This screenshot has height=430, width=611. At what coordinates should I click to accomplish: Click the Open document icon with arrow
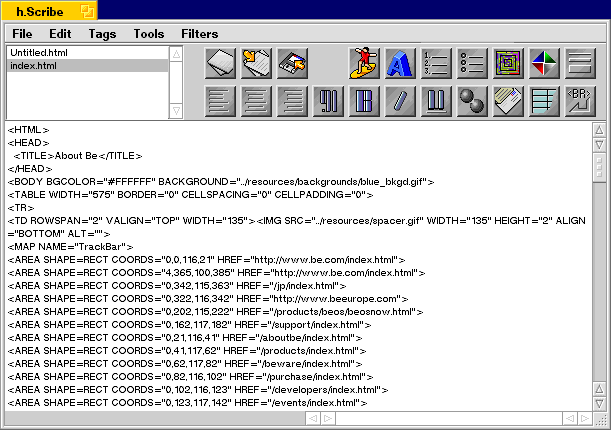point(256,63)
